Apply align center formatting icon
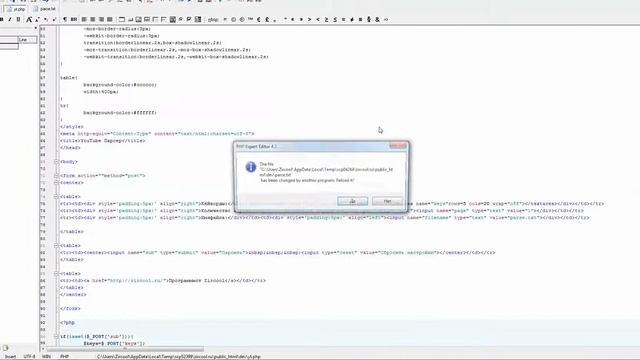This screenshot has width=640, height=360. pyautogui.click(x=93, y=19)
